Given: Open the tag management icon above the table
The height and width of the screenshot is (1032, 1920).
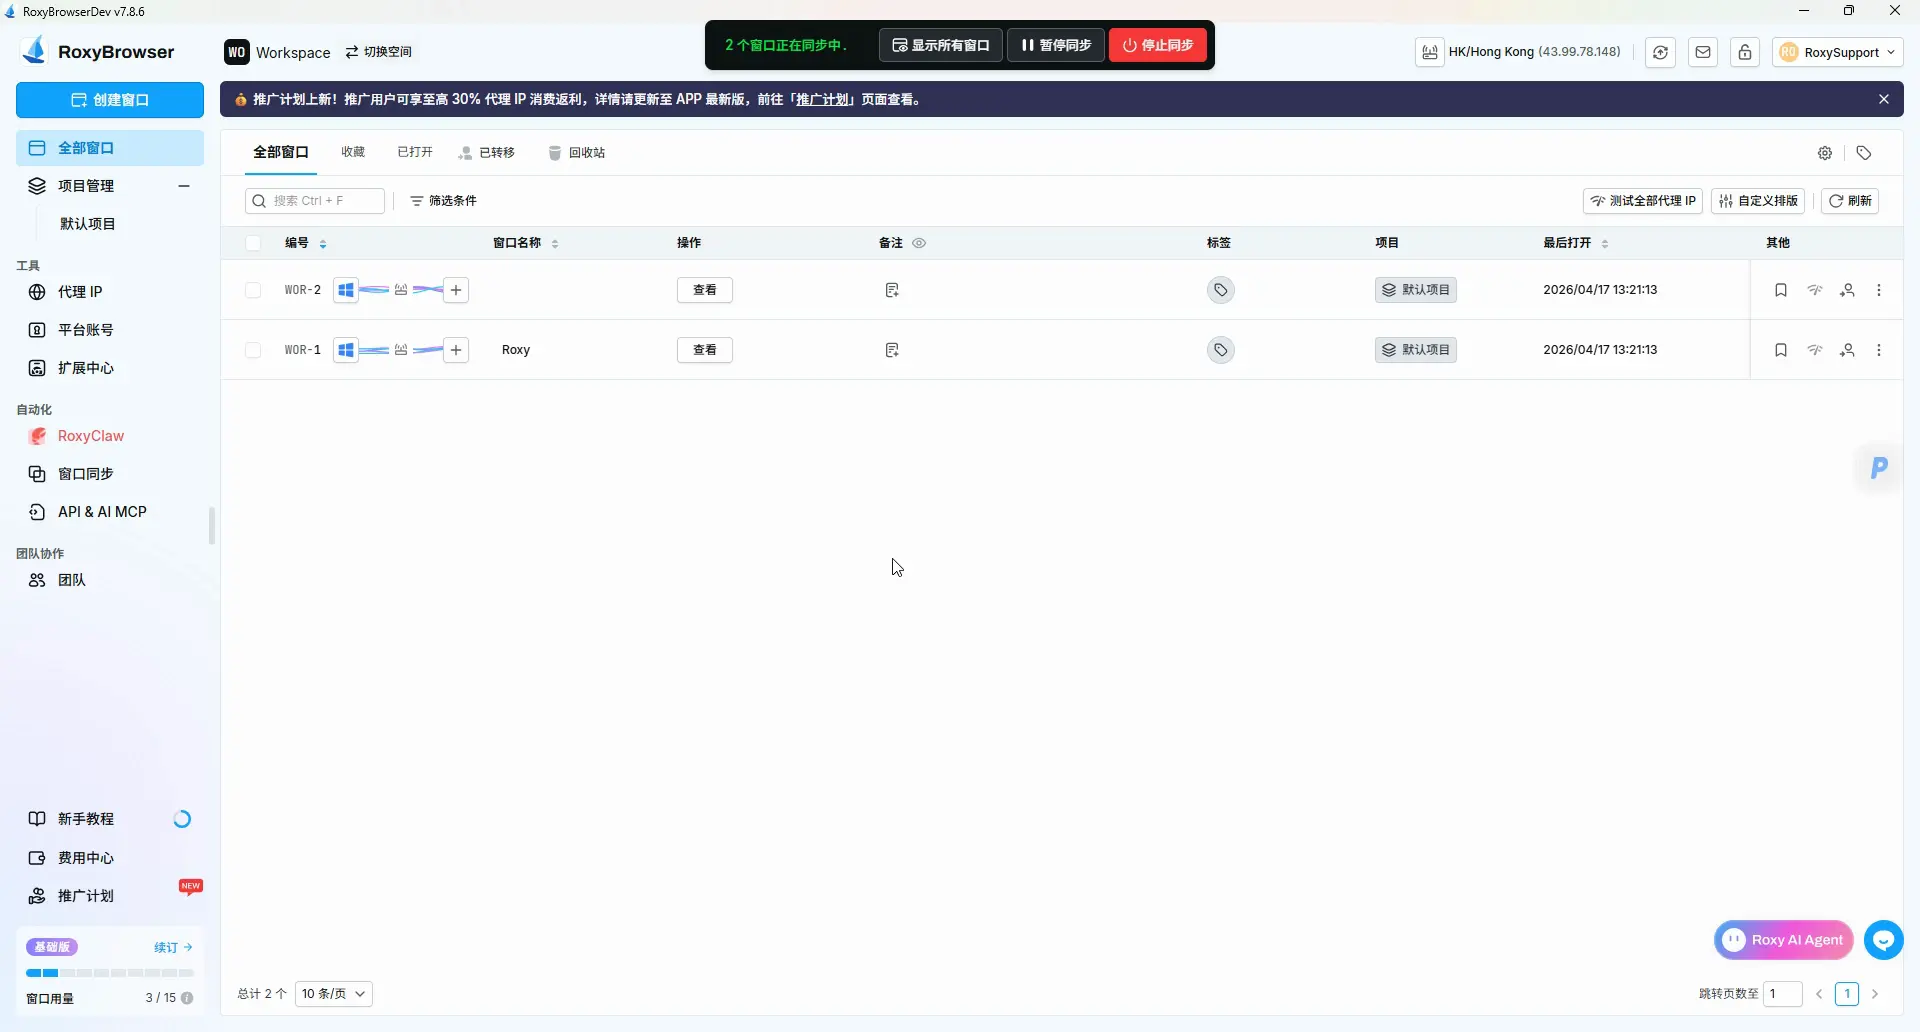Looking at the screenshot, I should tap(1864, 153).
